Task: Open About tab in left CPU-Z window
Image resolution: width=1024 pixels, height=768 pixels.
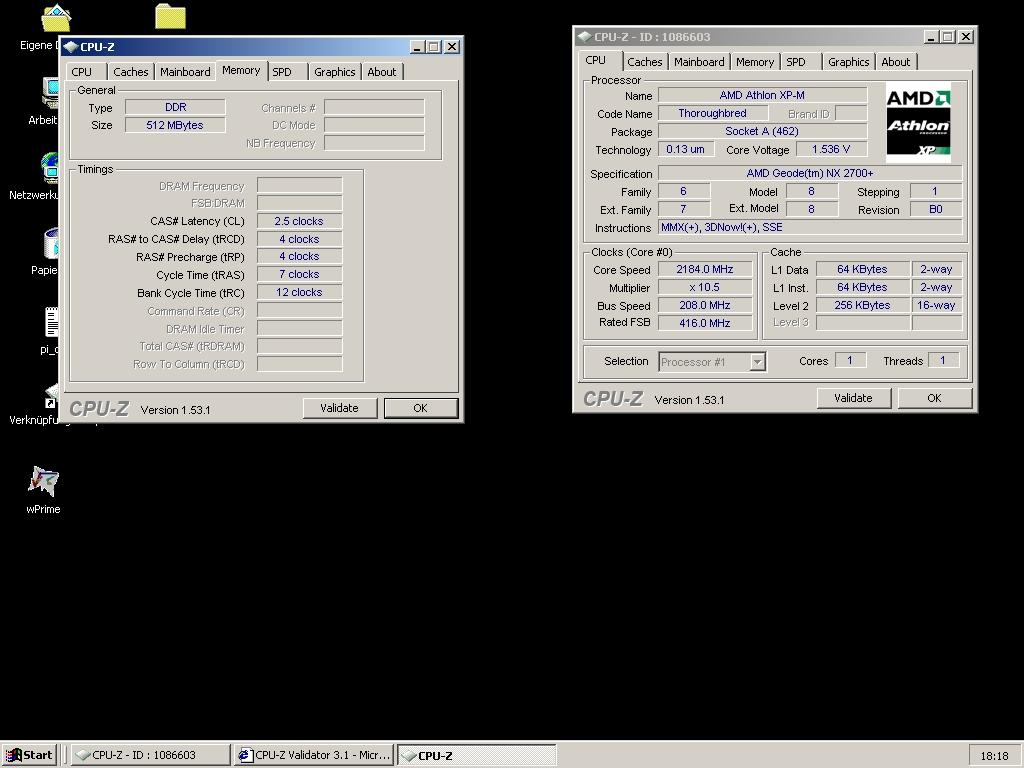Action: click(381, 72)
